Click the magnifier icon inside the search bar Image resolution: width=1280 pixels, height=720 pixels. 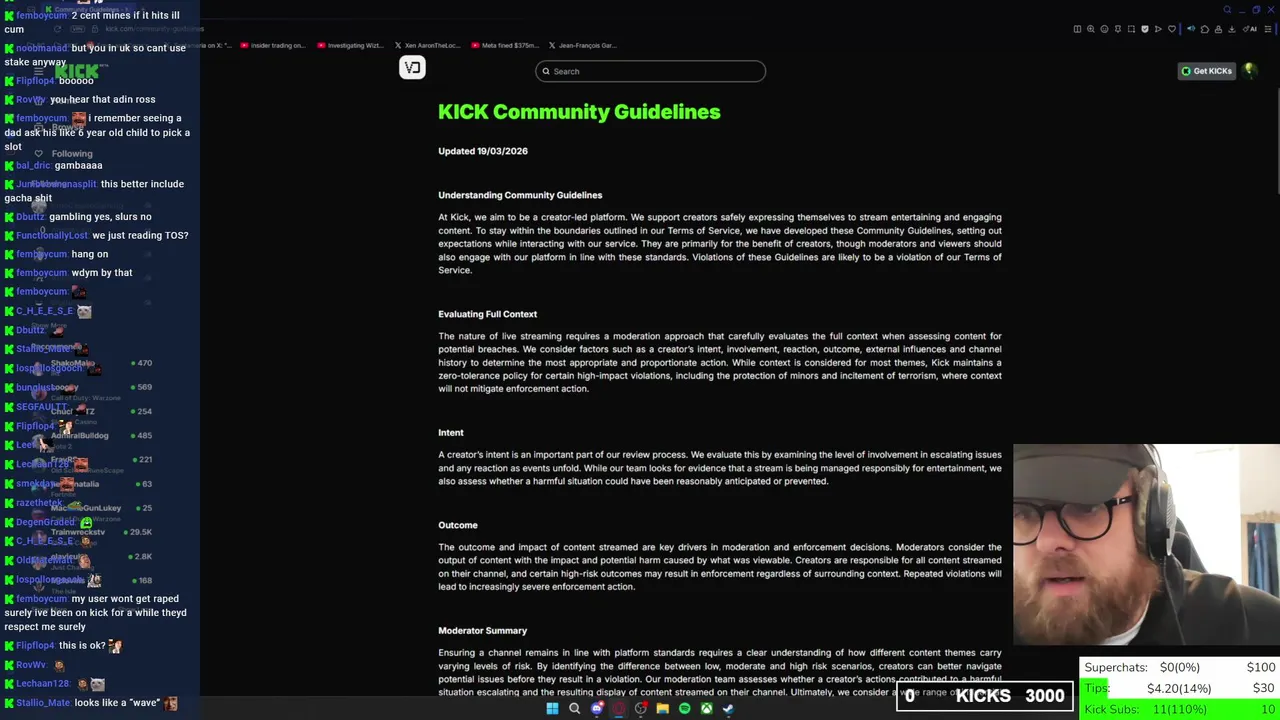[x=546, y=72]
